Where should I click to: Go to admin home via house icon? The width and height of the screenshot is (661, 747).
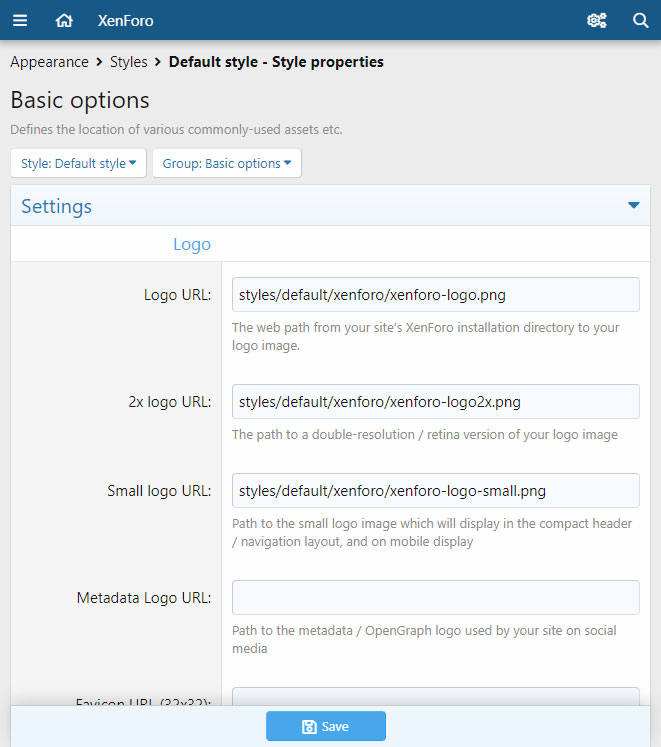[64, 20]
